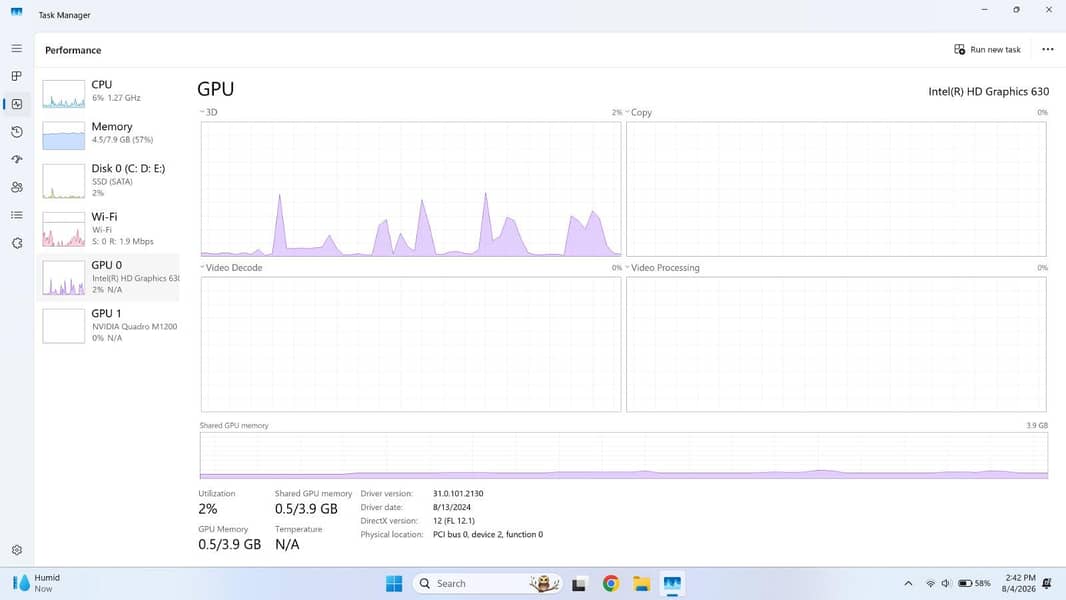The image size is (1066, 600).
Task: Open Task Manager settings gear
Action: click(x=17, y=550)
